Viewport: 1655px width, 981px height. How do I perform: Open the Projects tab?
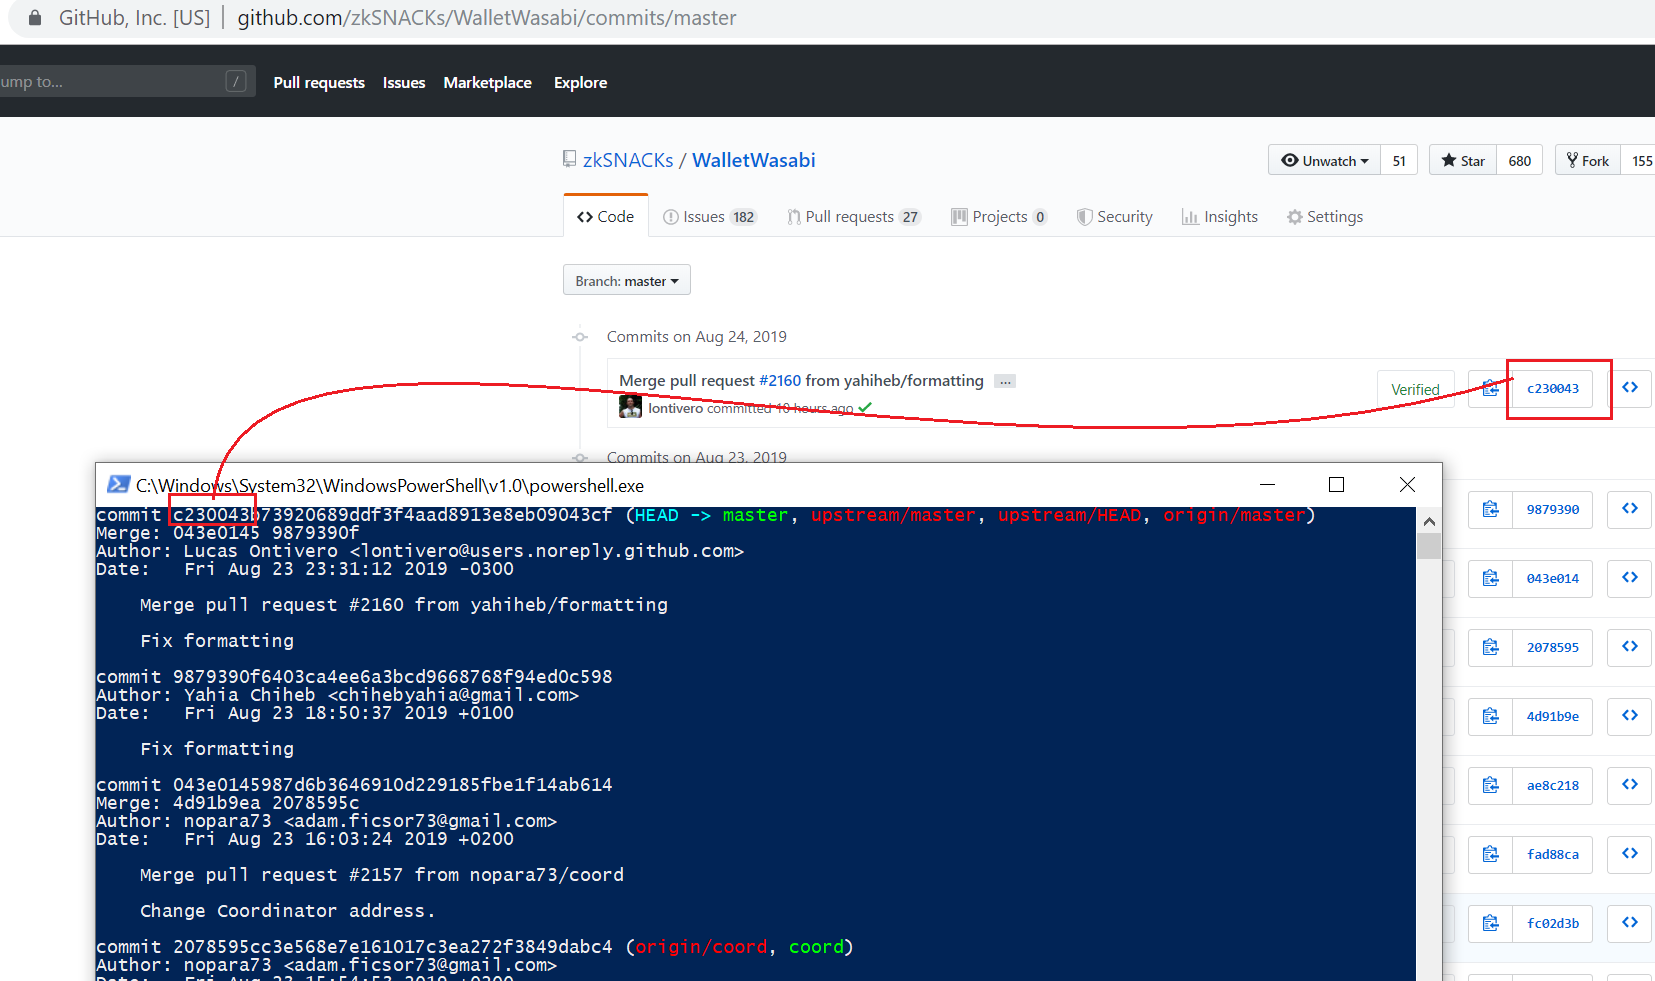click(998, 217)
